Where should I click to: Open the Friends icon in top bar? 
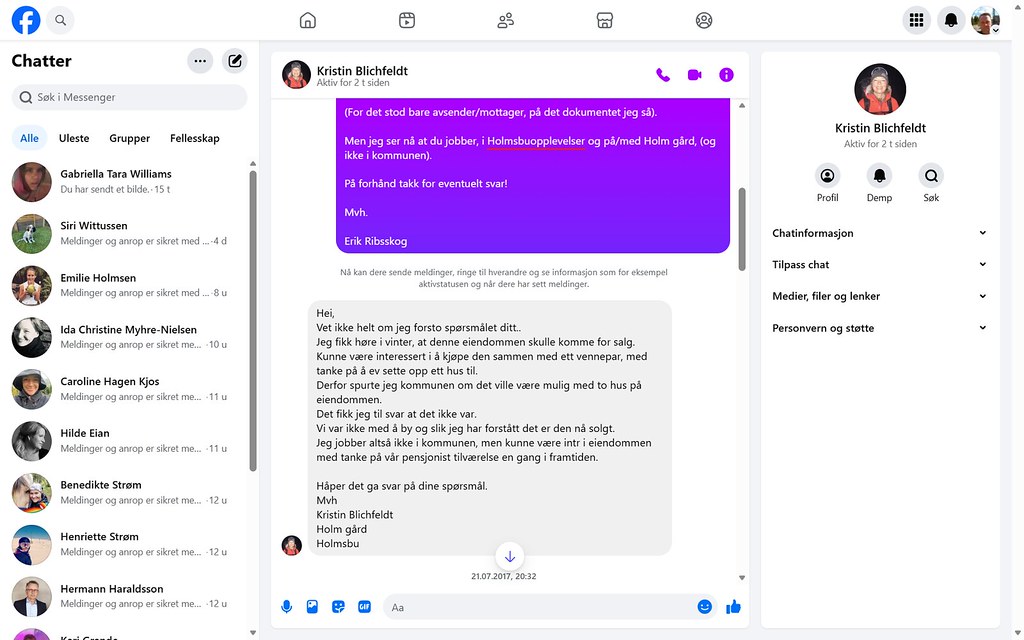click(x=506, y=20)
